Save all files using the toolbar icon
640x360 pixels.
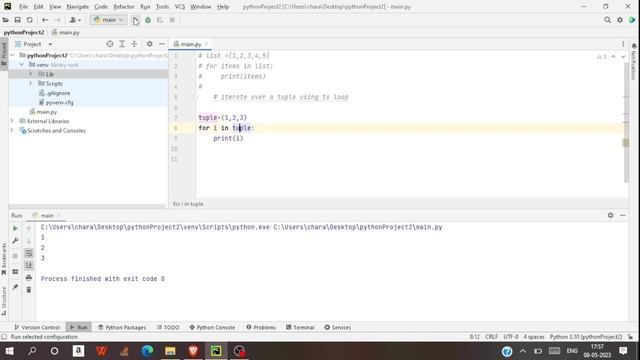pyautogui.click(x=18, y=20)
